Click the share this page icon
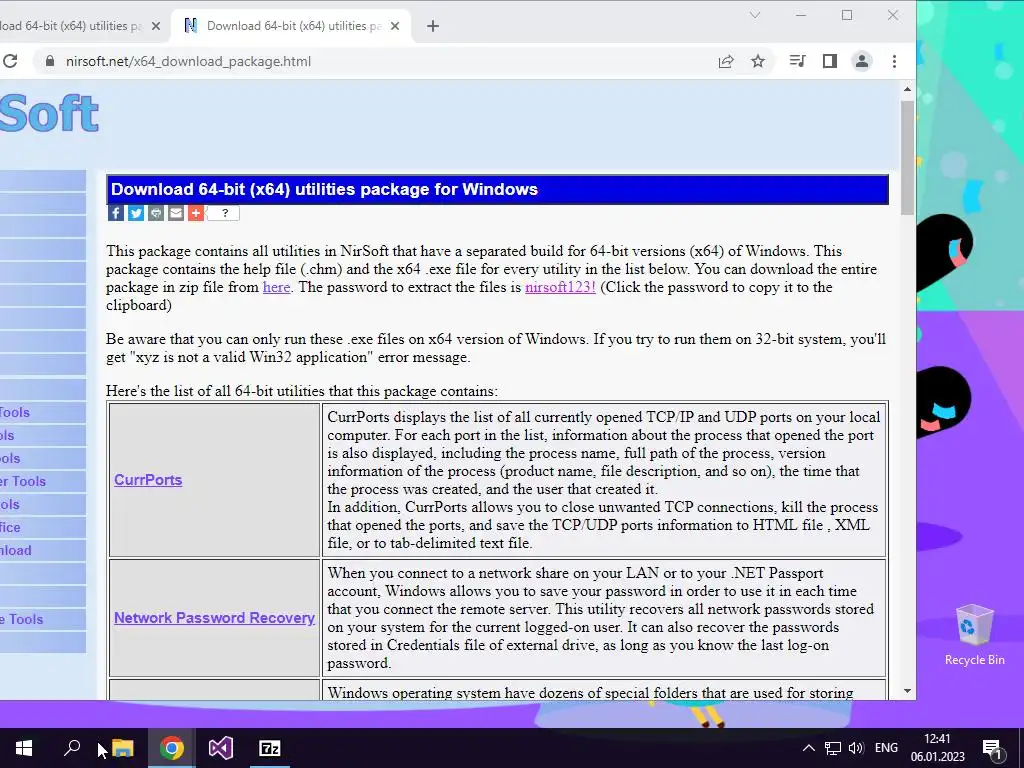This screenshot has width=1024, height=768. [x=726, y=61]
